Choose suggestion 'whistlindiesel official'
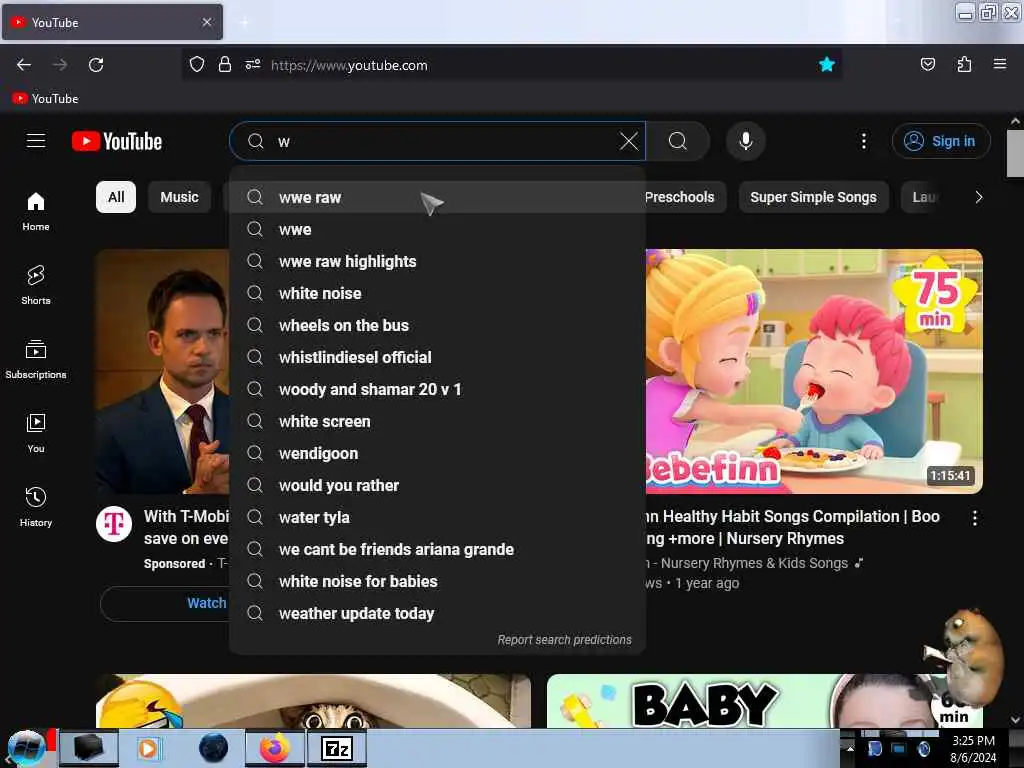 coord(437,357)
